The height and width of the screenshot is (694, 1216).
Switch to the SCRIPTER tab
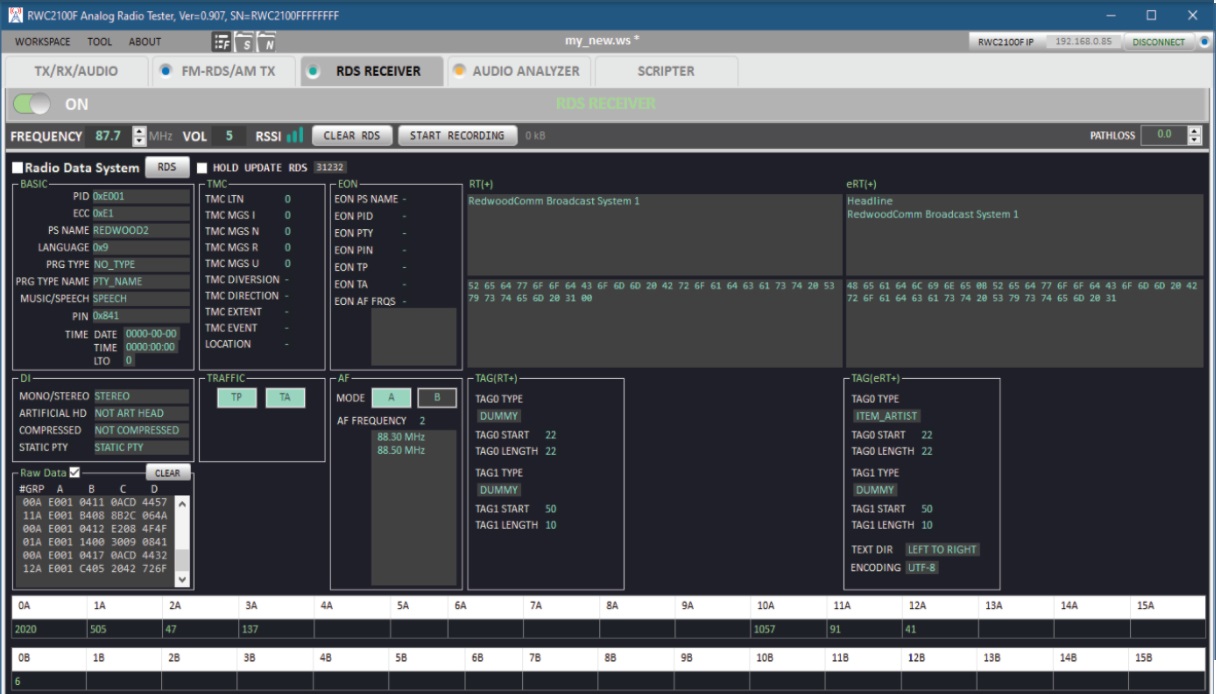pos(665,71)
